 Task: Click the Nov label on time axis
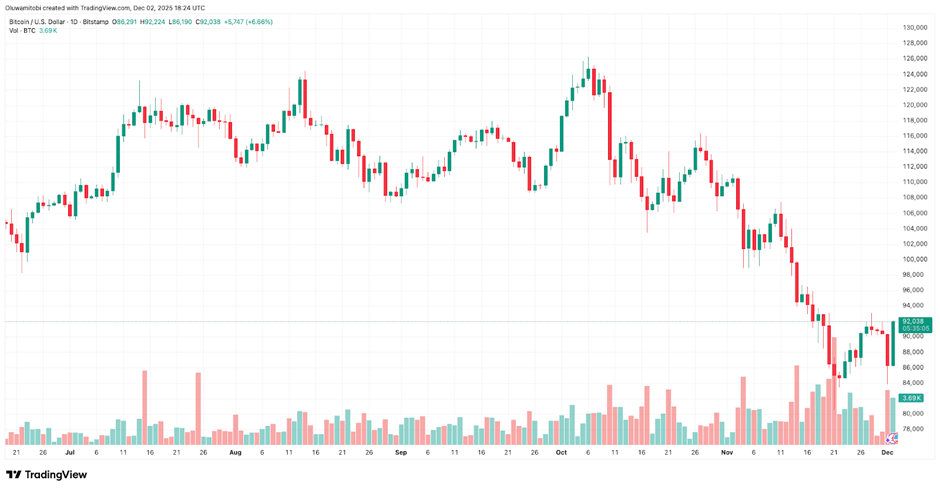(x=727, y=452)
